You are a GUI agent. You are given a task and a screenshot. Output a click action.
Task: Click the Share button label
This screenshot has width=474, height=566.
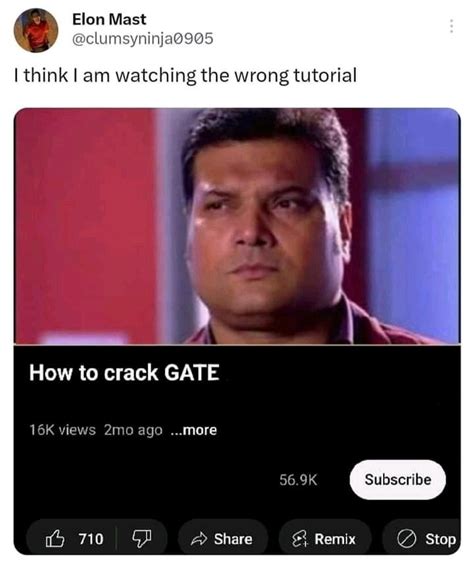point(233,539)
